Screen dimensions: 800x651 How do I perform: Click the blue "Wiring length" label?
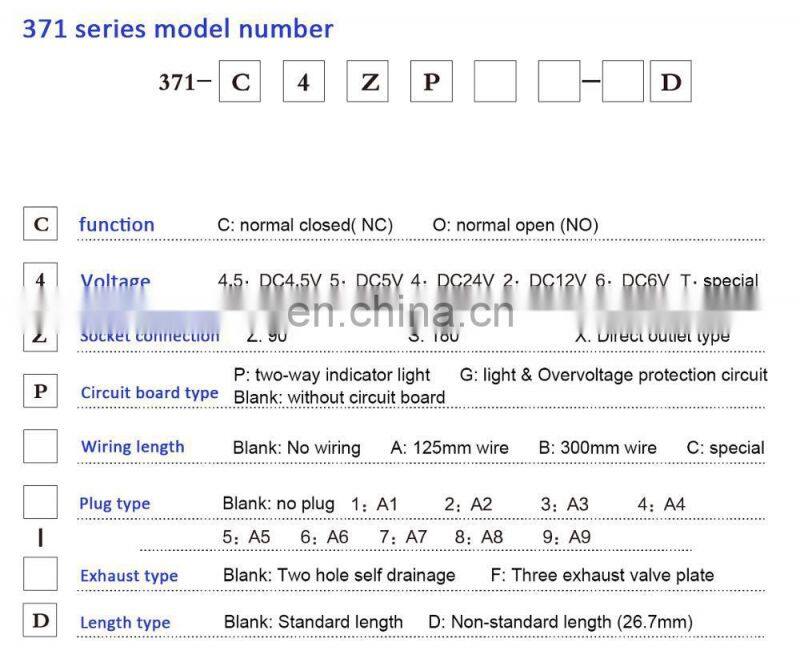[133, 447]
